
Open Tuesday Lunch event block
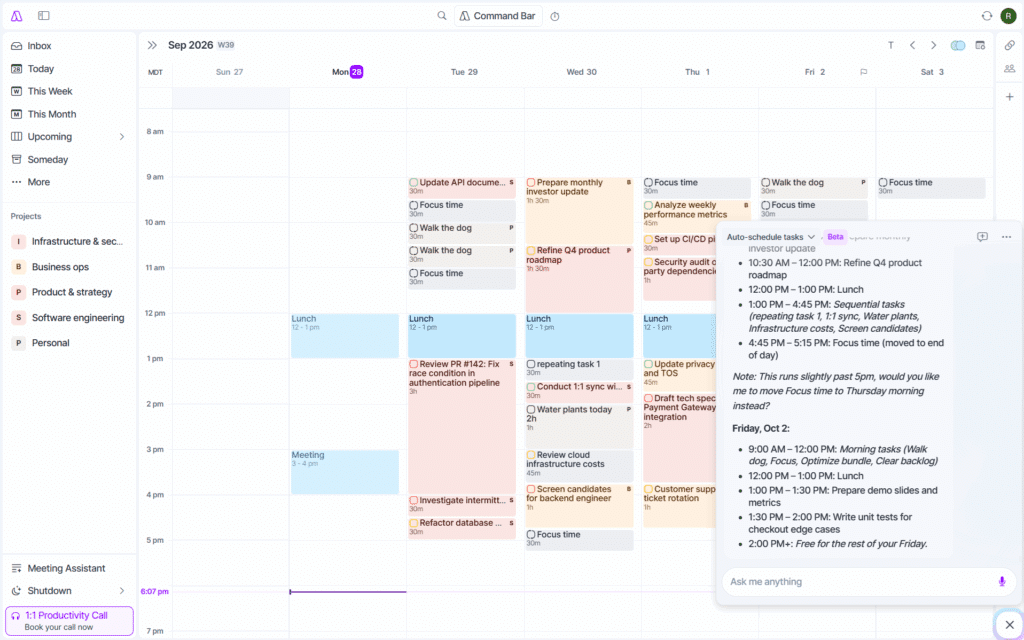click(x=462, y=336)
